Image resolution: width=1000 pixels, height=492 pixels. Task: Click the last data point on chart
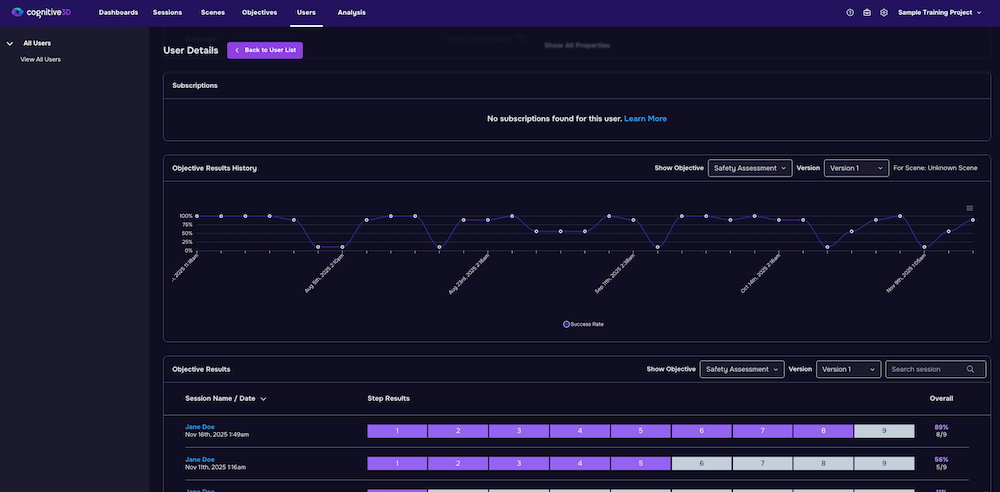click(x=972, y=220)
